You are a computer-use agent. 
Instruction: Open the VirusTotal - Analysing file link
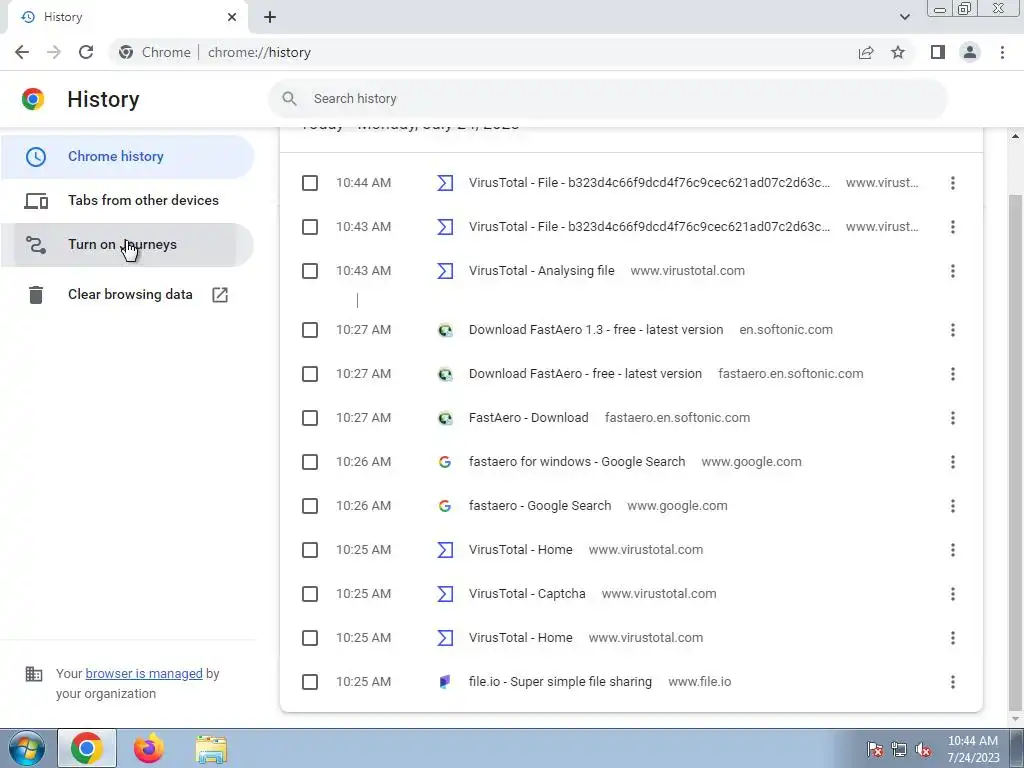(541, 270)
